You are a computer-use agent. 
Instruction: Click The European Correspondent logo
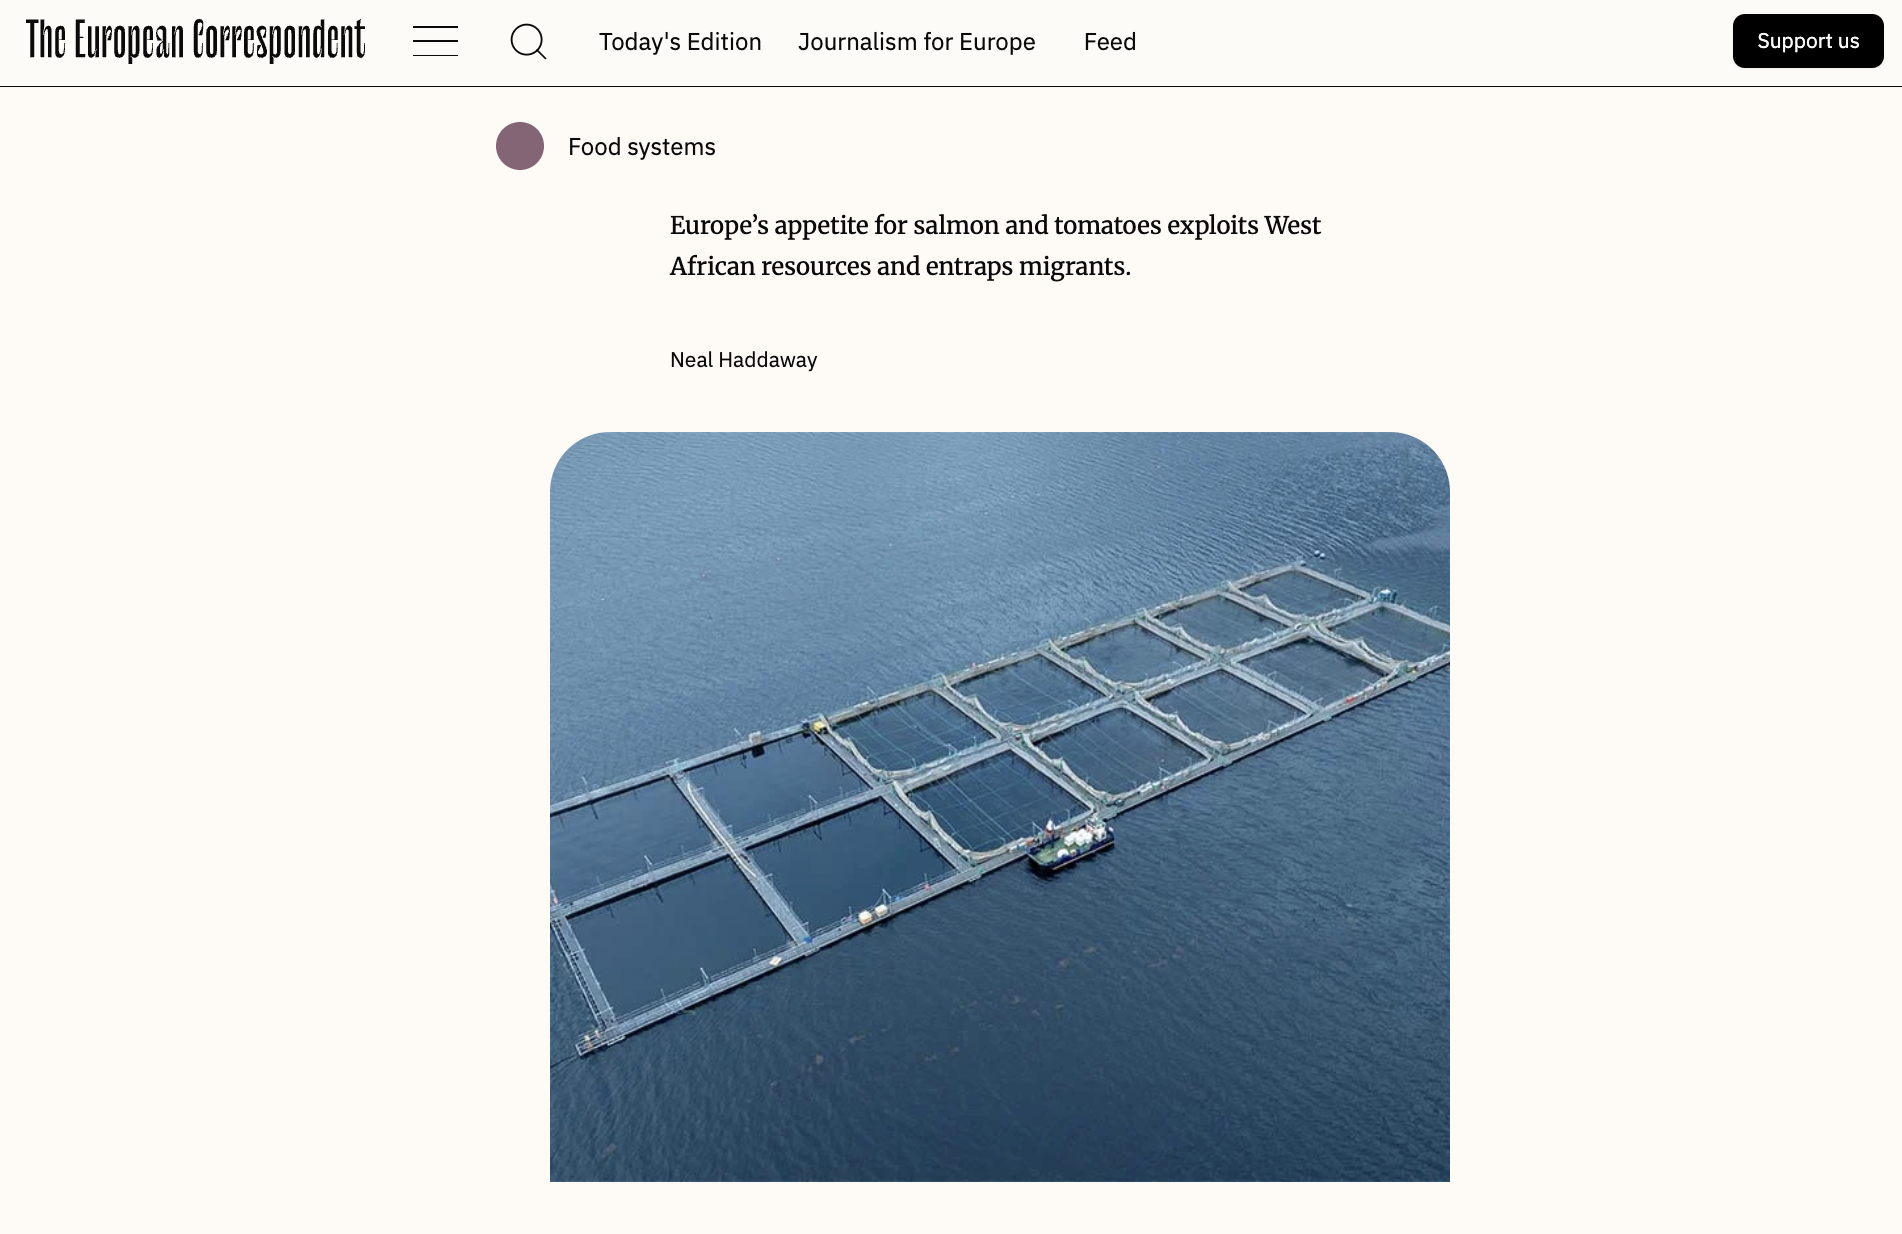tap(196, 41)
